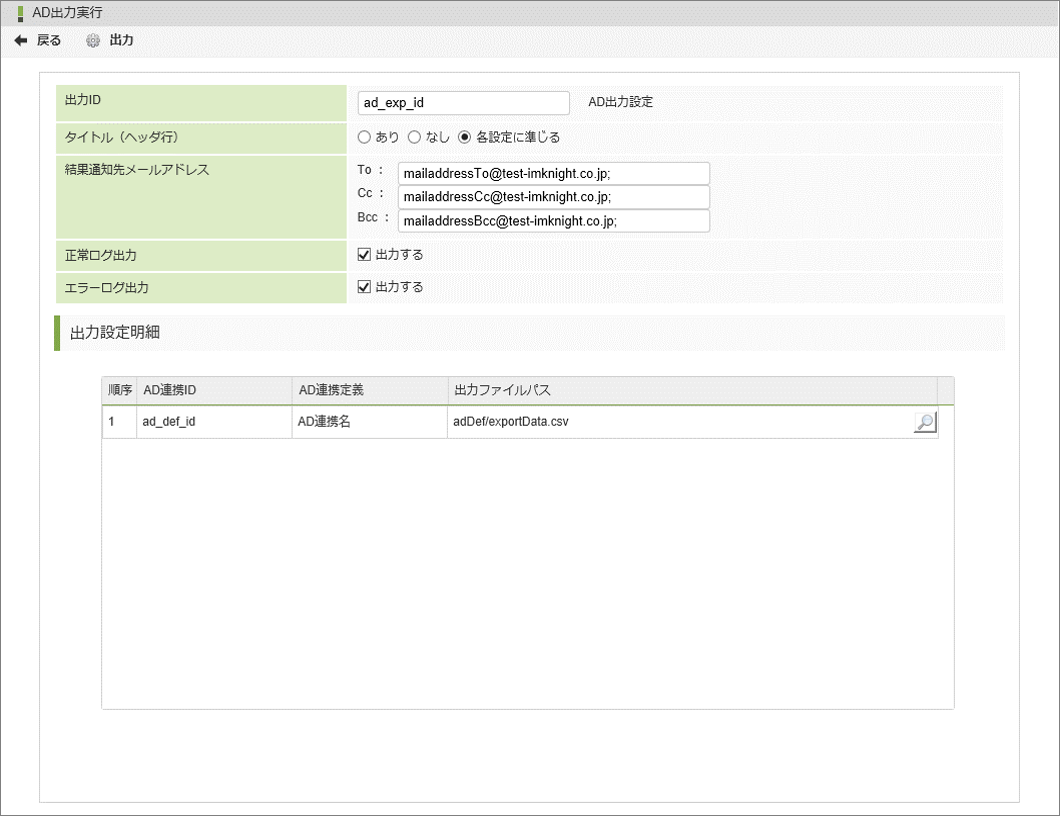
Task: Click the magnifier icon for exportData.csv
Action: click(925, 422)
